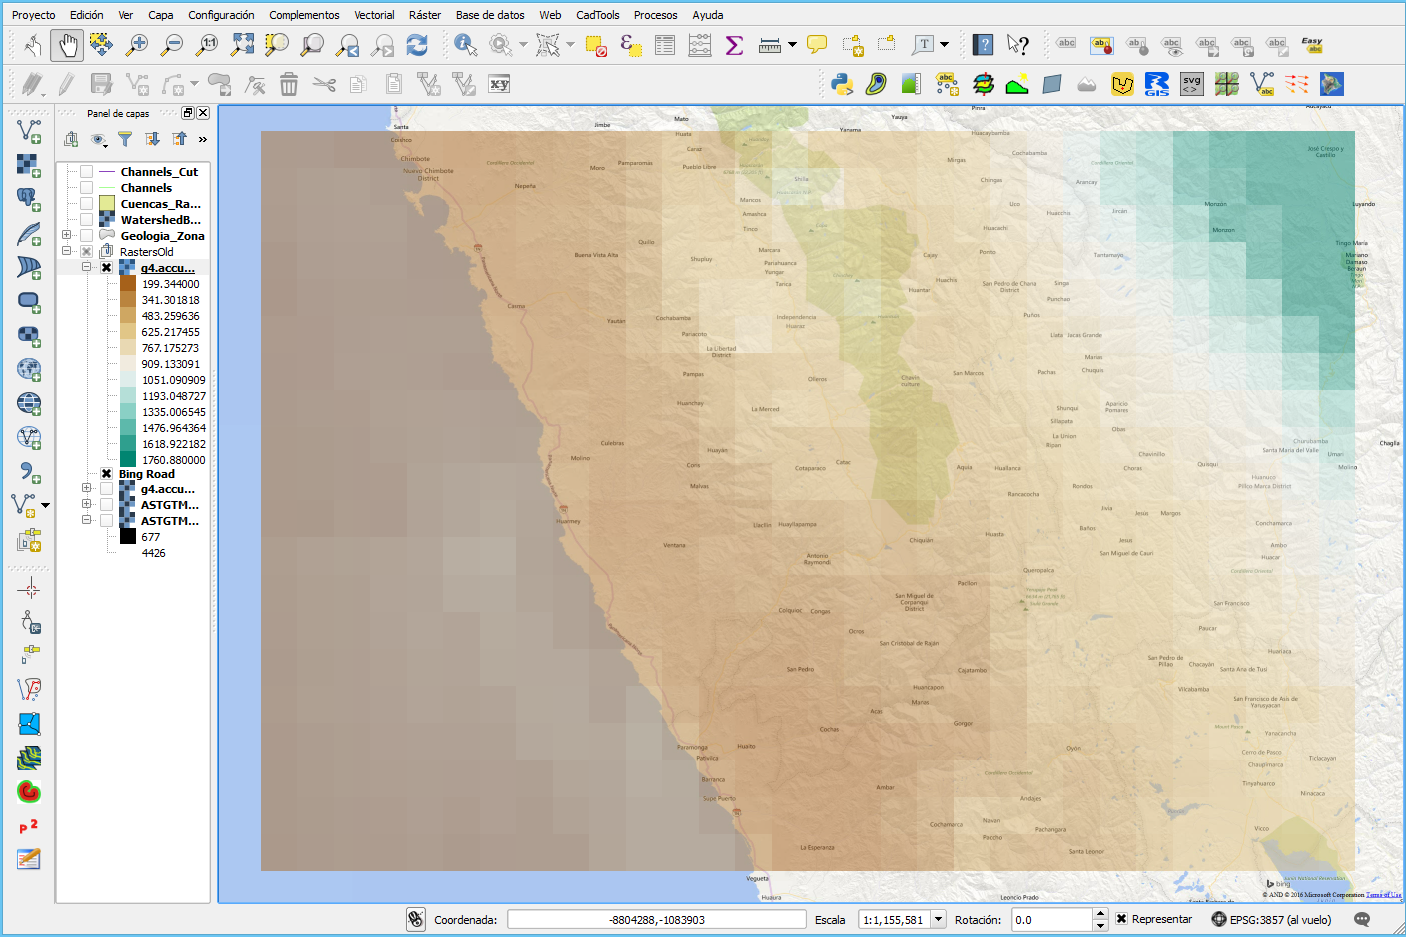This screenshot has height=937, width=1406.
Task: Uncheck the Bing Road layer
Action: [106, 474]
